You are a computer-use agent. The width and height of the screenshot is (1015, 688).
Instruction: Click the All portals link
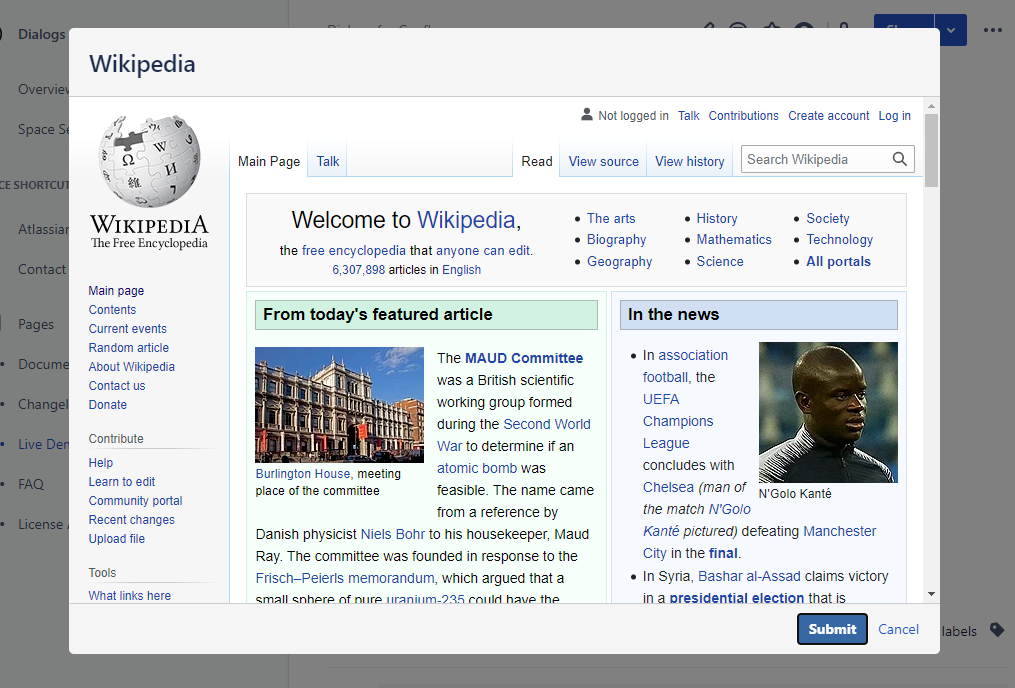(838, 261)
